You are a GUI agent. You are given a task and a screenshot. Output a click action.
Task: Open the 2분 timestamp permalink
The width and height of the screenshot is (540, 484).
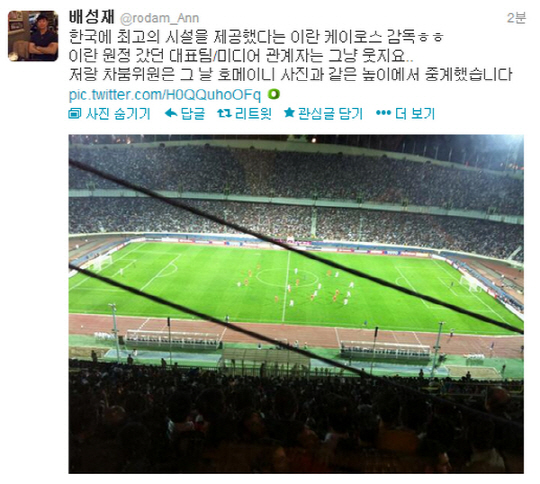pyautogui.click(x=516, y=18)
